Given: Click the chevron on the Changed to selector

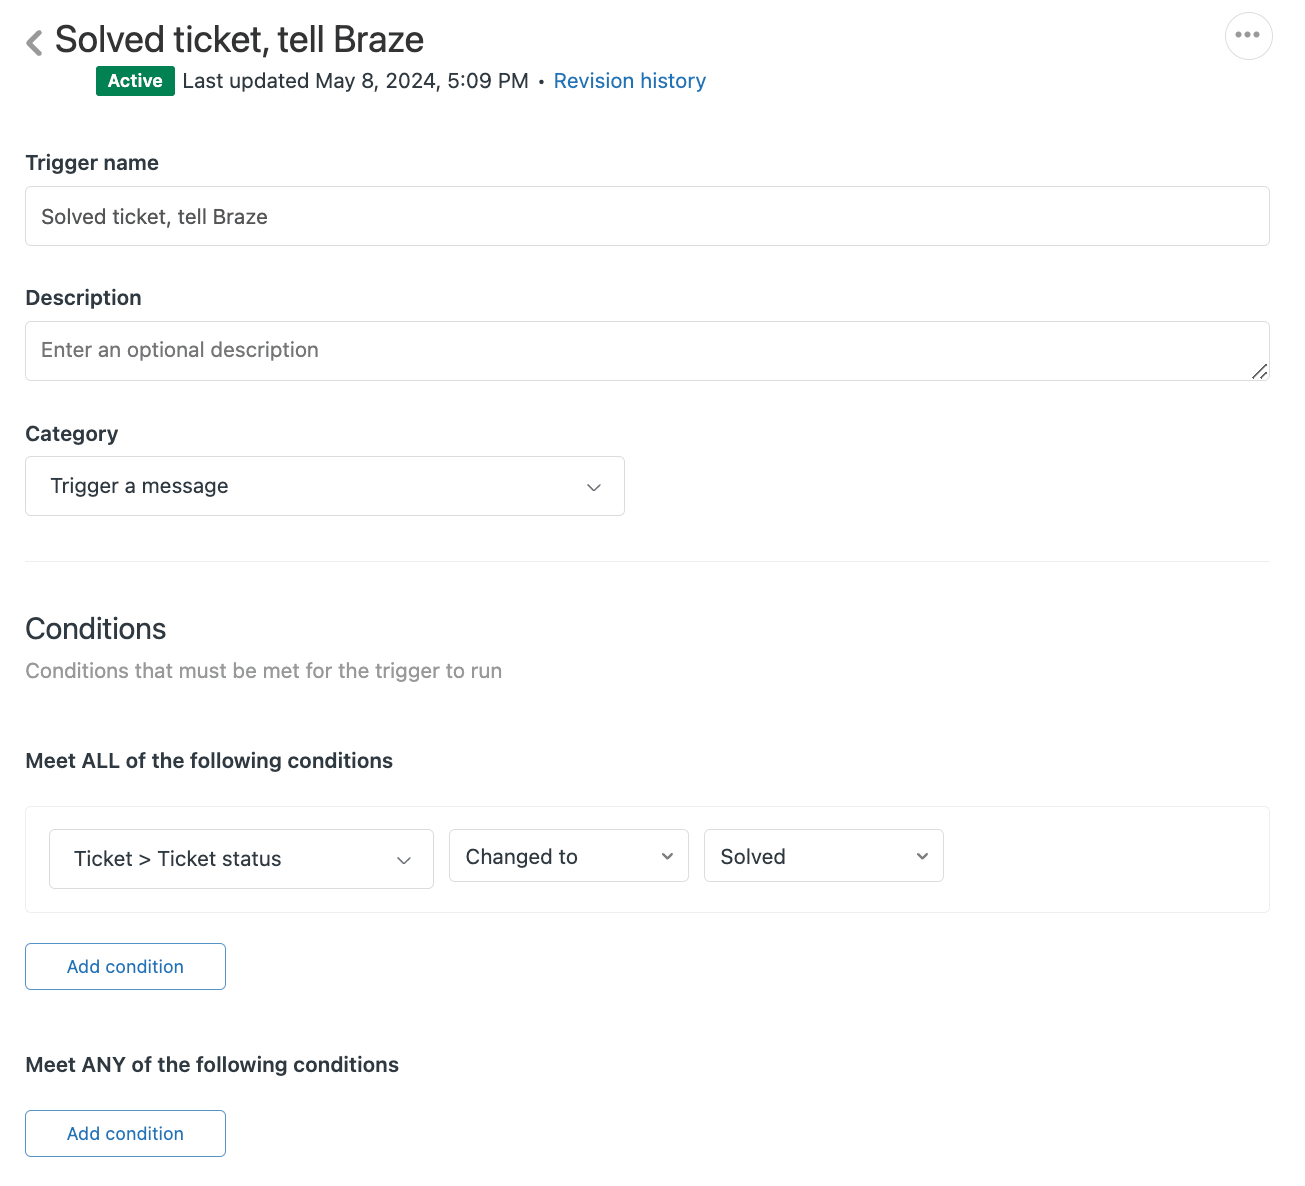Looking at the screenshot, I should (666, 856).
